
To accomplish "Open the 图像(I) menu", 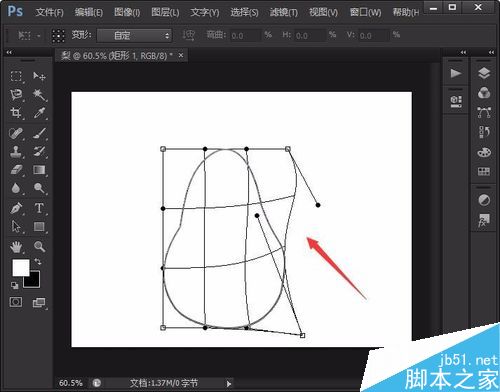I will click(127, 13).
